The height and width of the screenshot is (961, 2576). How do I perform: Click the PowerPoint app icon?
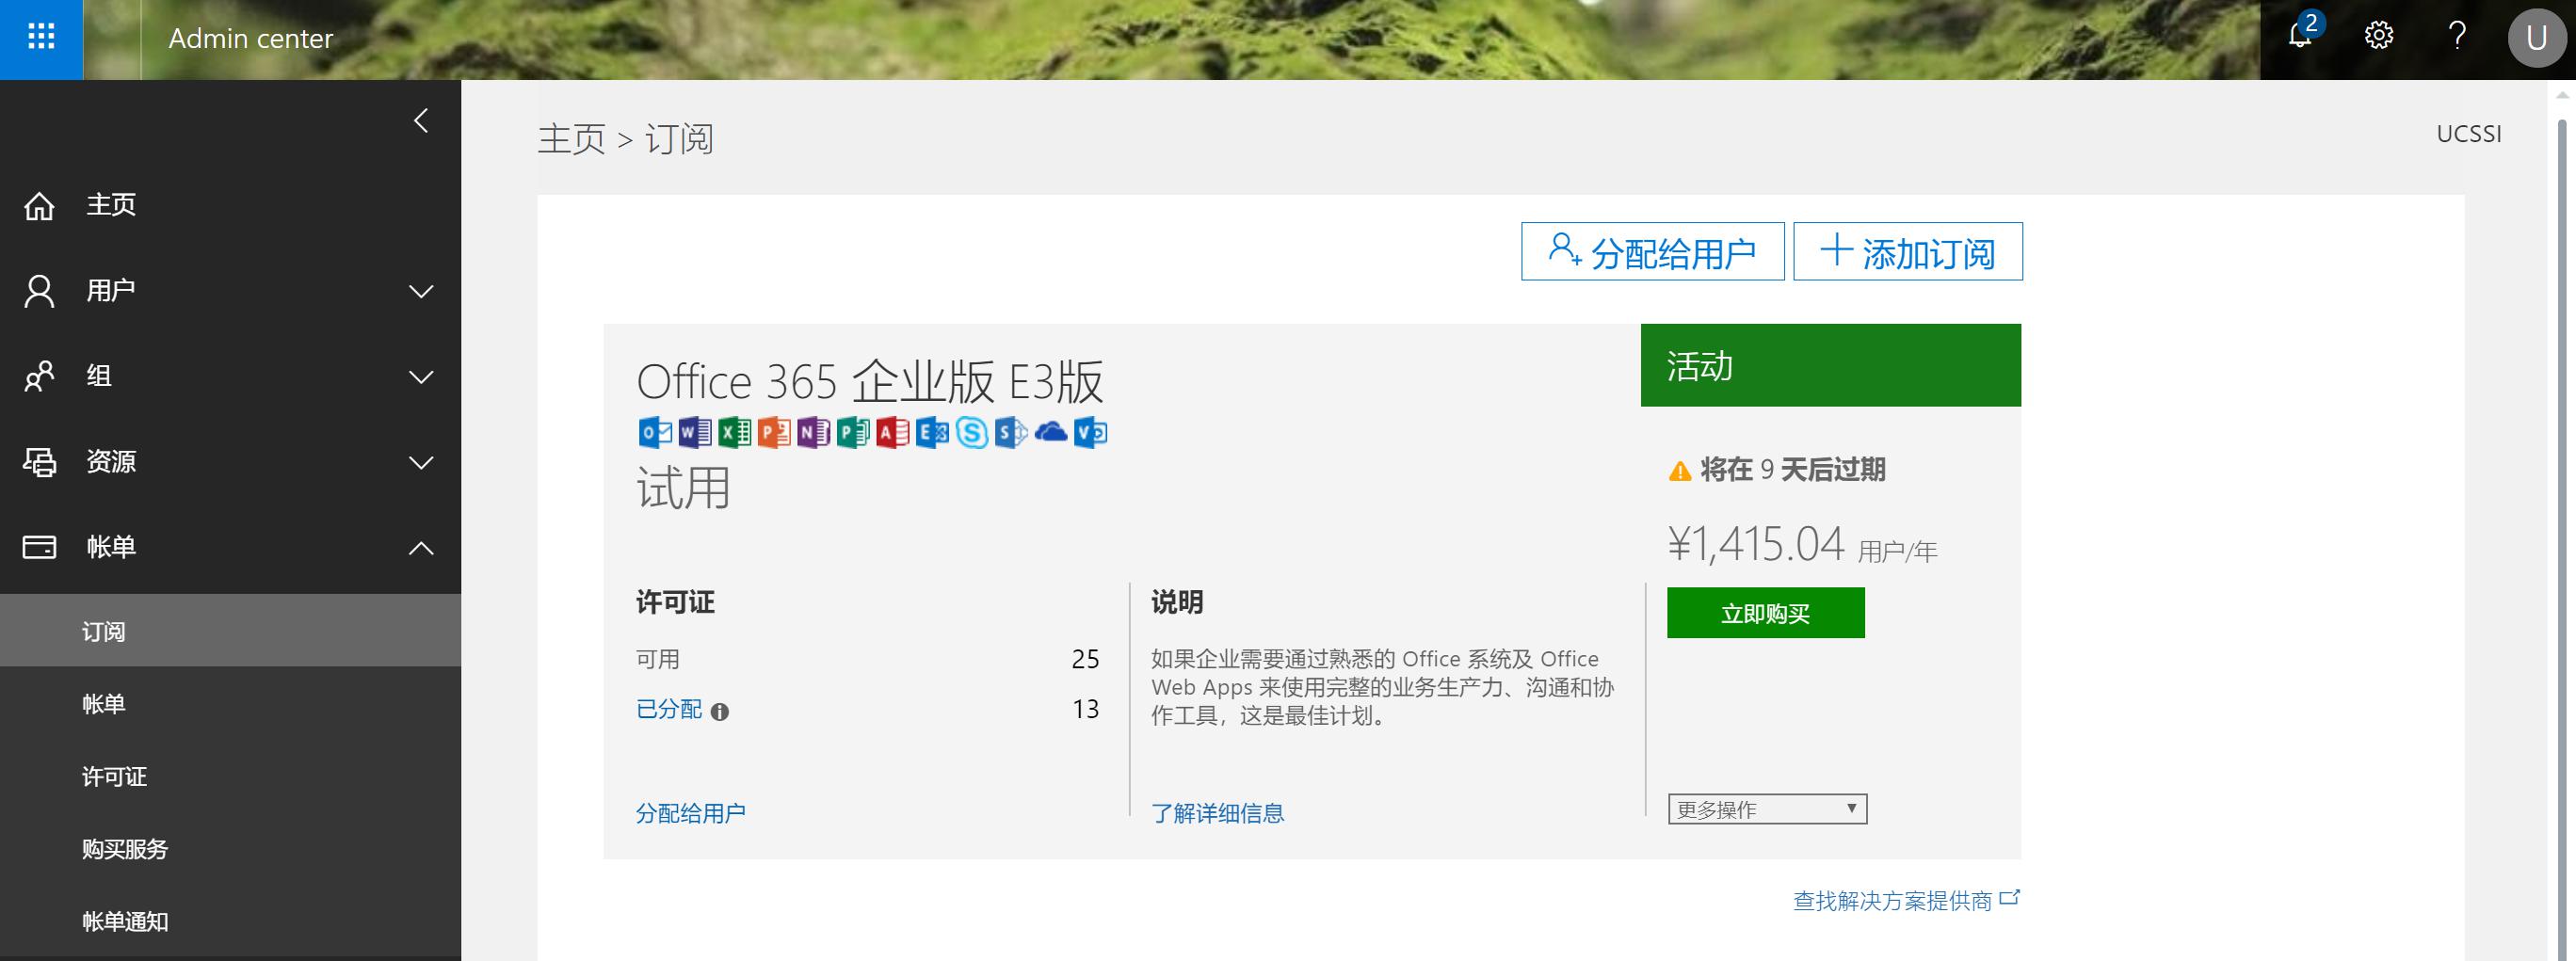pos(774,432)
